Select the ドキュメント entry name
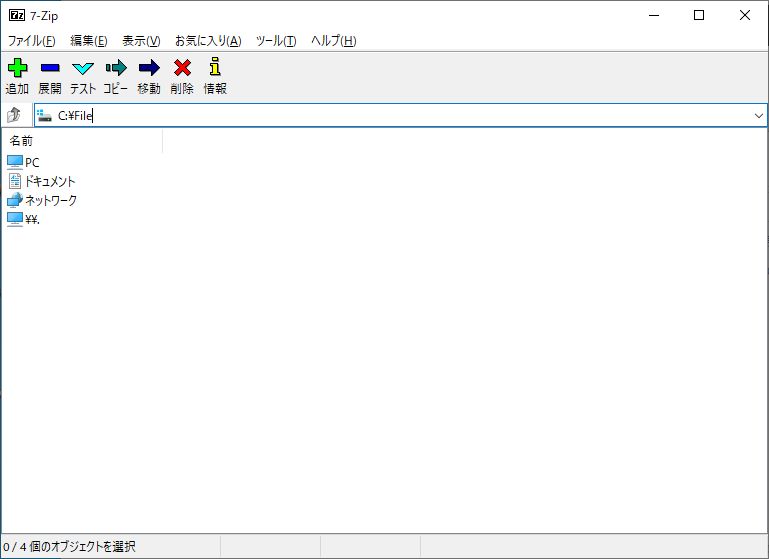The image size is (769, 559). (50, 181)
